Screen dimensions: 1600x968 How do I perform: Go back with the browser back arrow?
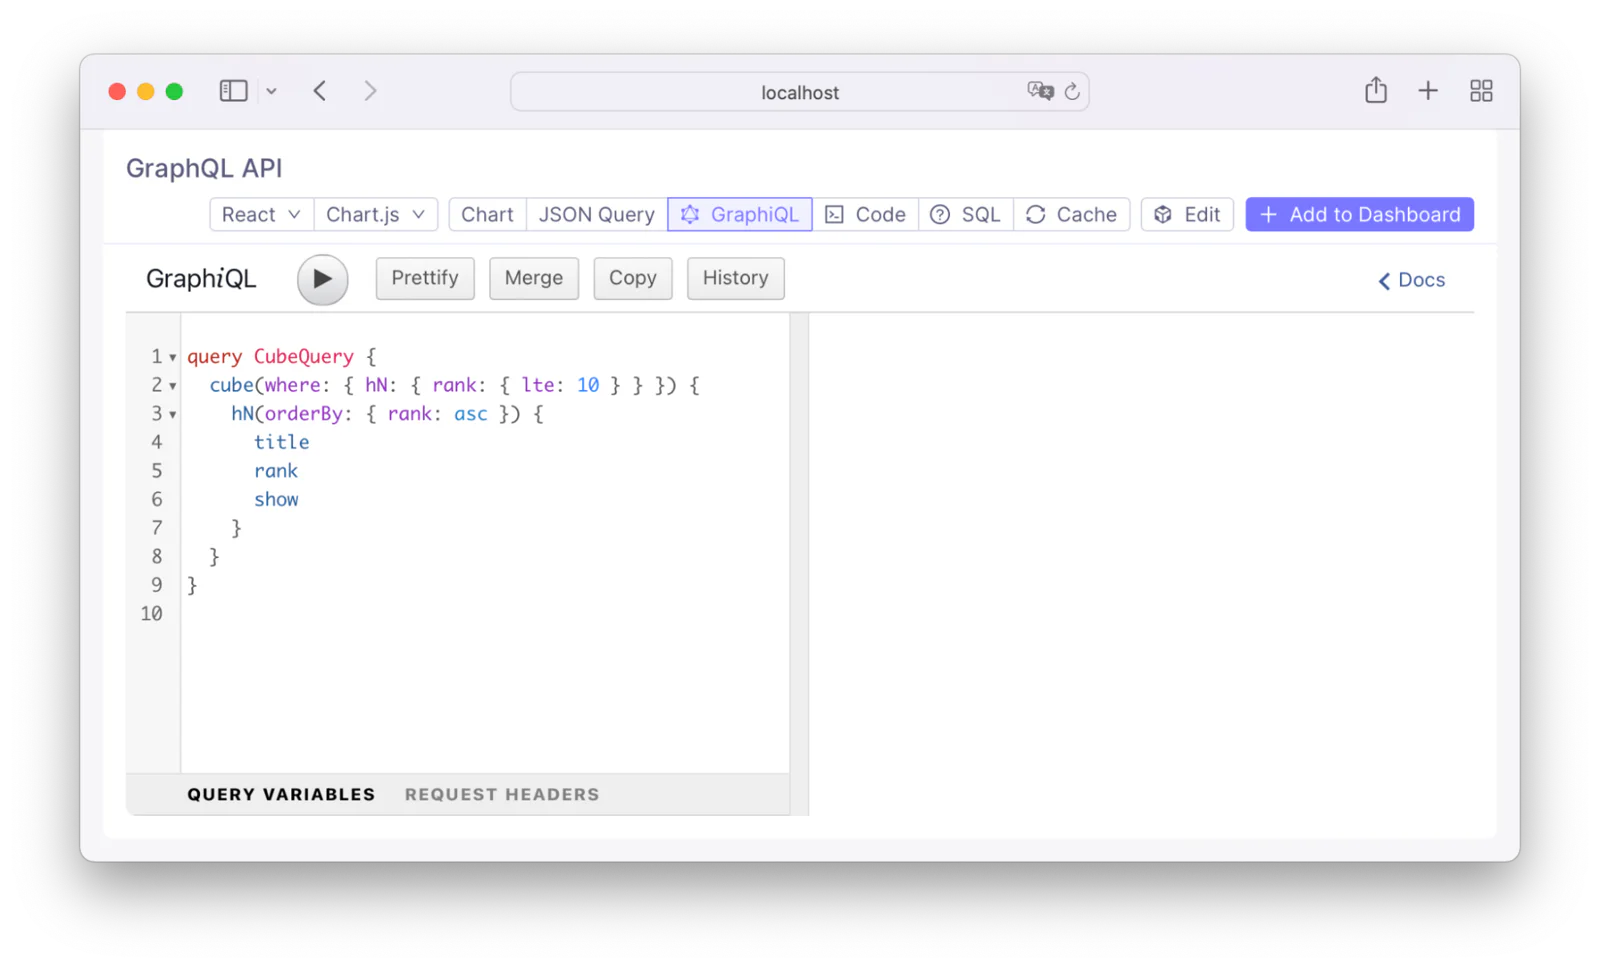point(320,91)
